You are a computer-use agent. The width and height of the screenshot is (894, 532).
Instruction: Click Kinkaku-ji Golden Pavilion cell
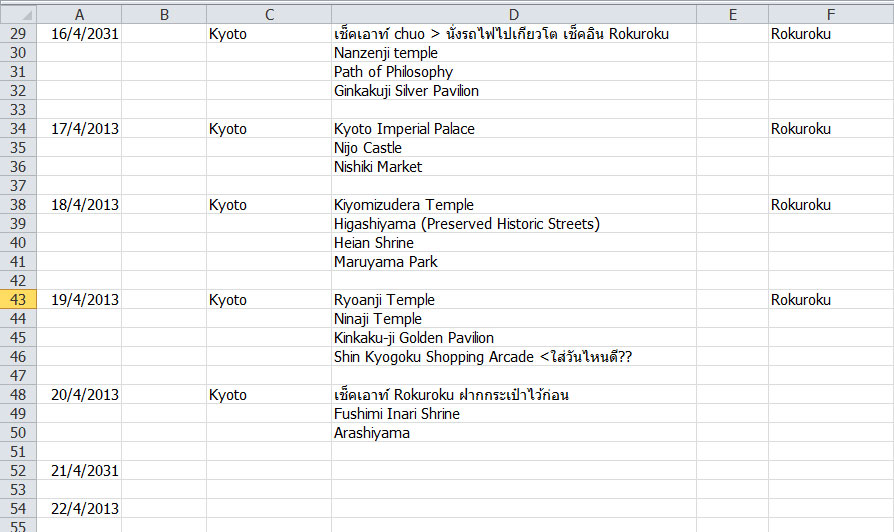pyautogui.click(x=514, y=338)
